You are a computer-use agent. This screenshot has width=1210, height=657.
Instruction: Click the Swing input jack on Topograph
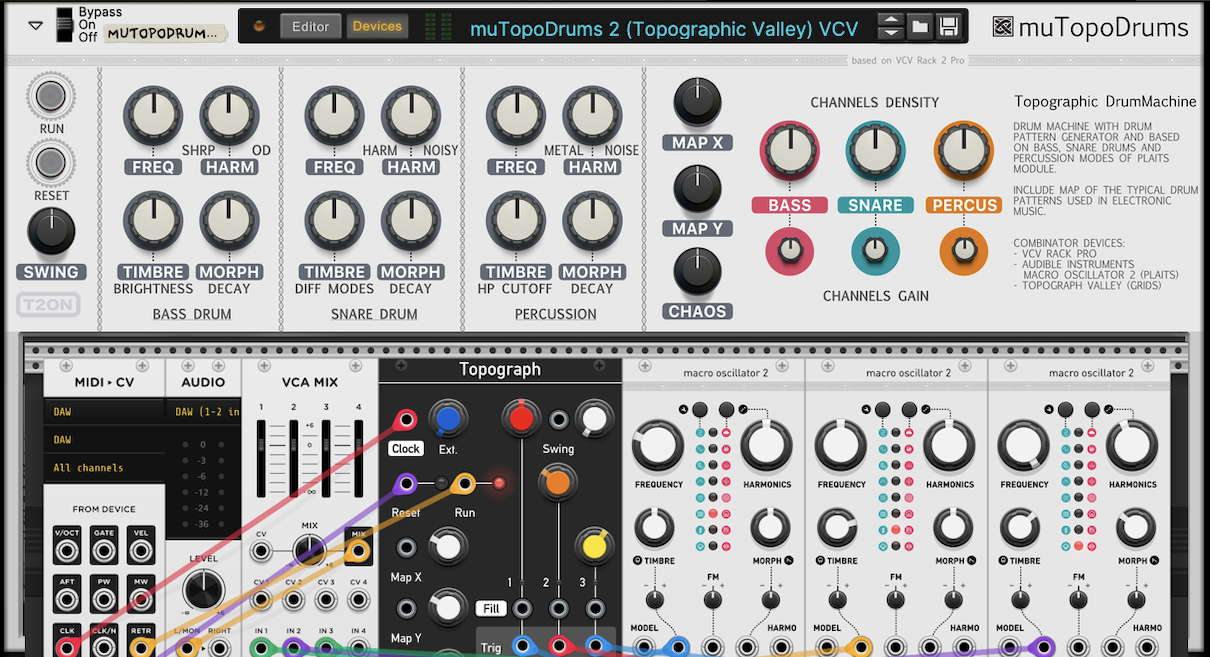[559, 419]
